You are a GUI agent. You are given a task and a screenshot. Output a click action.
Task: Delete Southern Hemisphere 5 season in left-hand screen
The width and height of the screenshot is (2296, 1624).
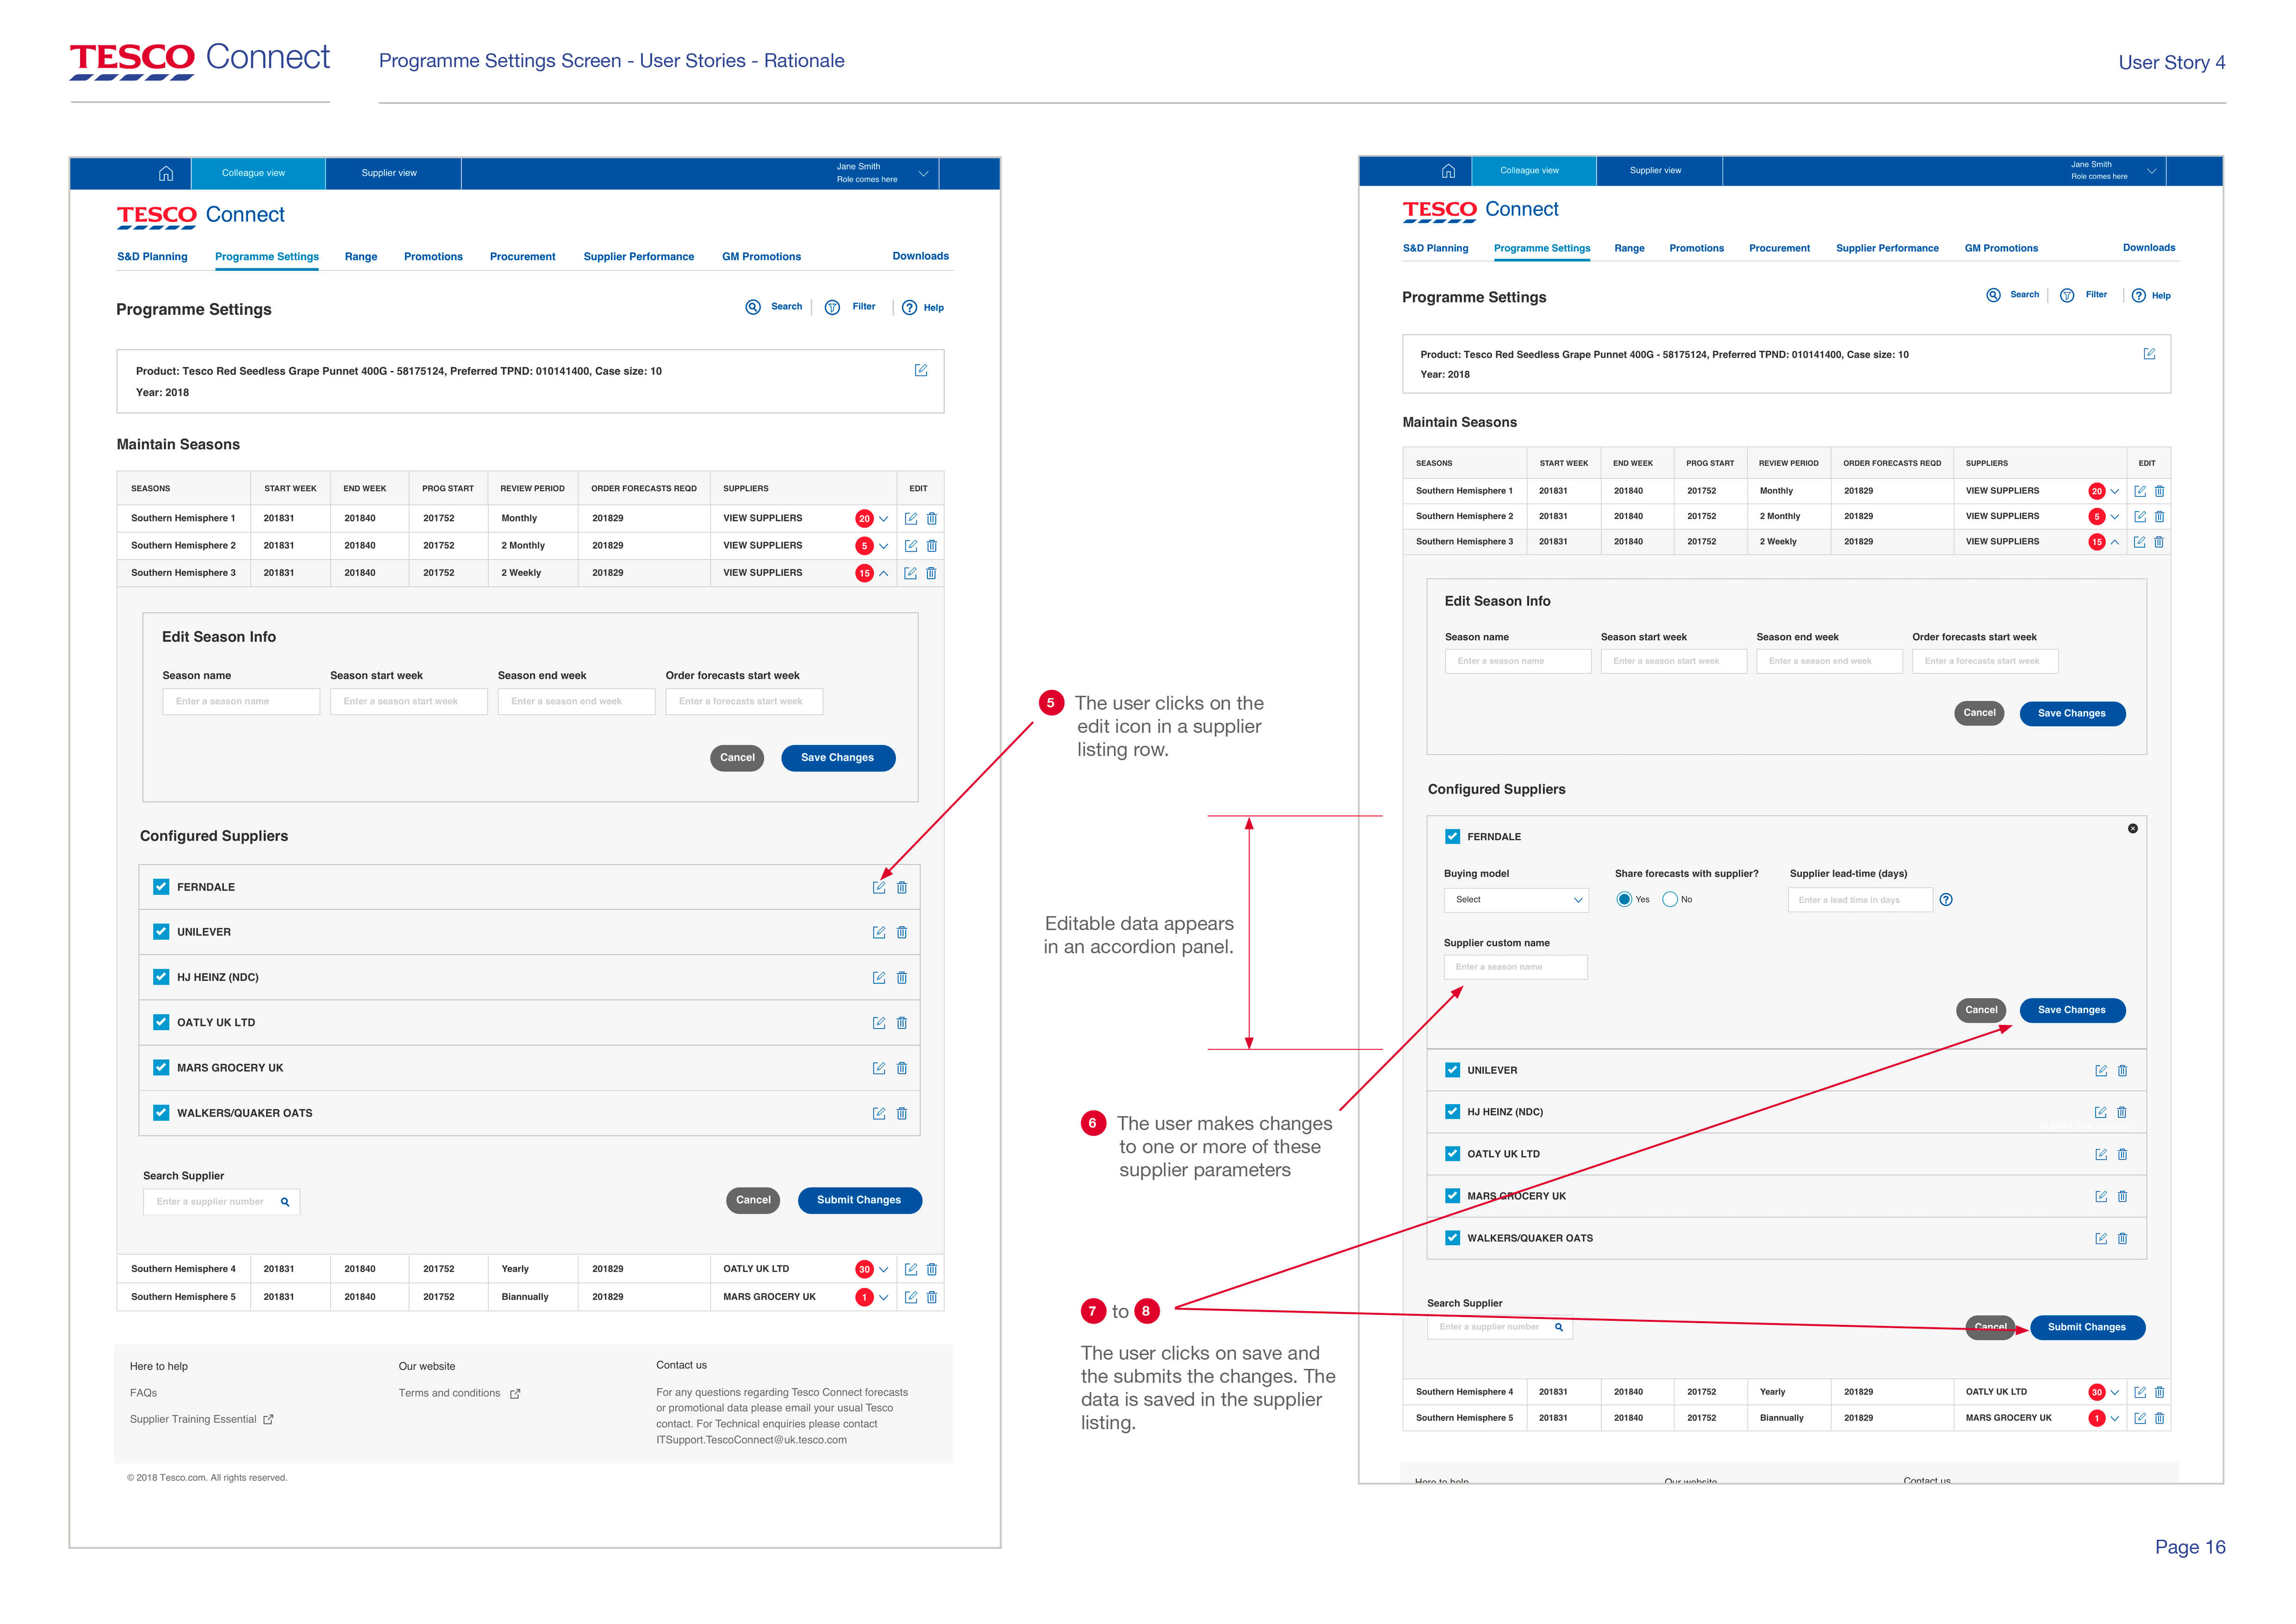pyautogui.click(x=931, y=1297)
